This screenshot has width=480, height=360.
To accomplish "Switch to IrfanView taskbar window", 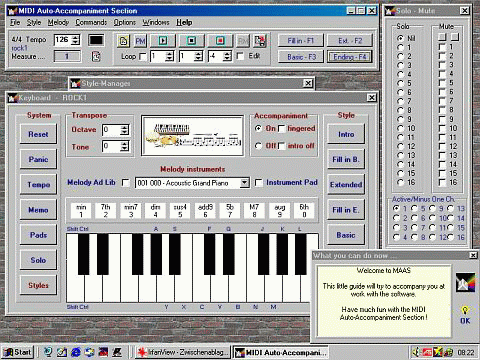I will point(183,352).
